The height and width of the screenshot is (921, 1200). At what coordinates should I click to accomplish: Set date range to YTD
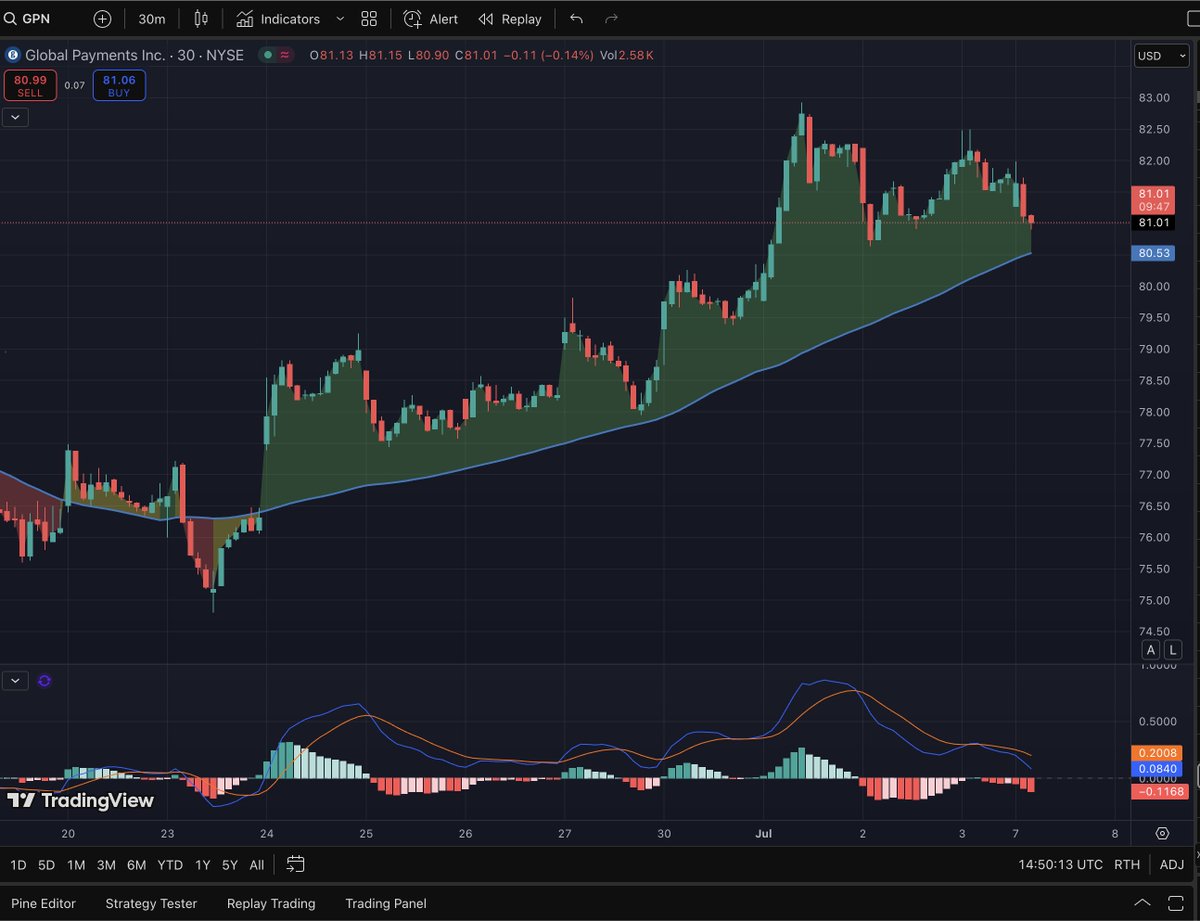point(170,865)
